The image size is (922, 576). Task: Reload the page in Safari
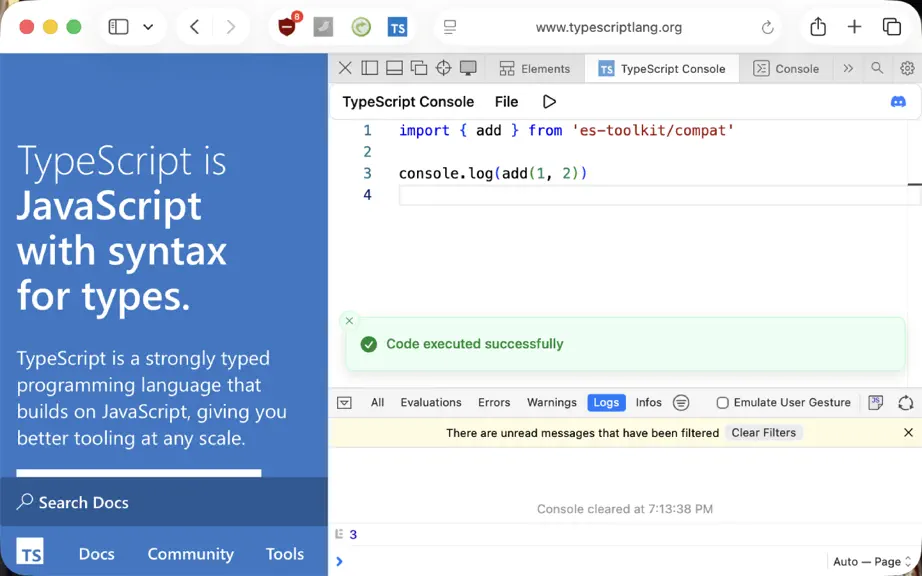tap(767, 27)
